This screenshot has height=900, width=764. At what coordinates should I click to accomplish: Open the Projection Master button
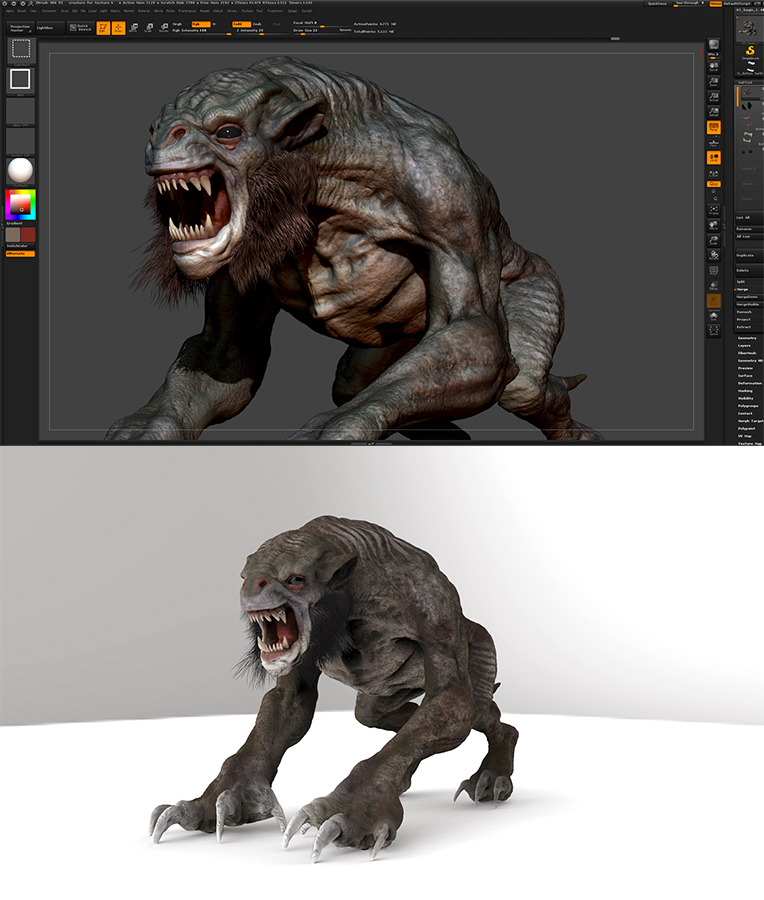pyautogui.click(x=20, y=28)
